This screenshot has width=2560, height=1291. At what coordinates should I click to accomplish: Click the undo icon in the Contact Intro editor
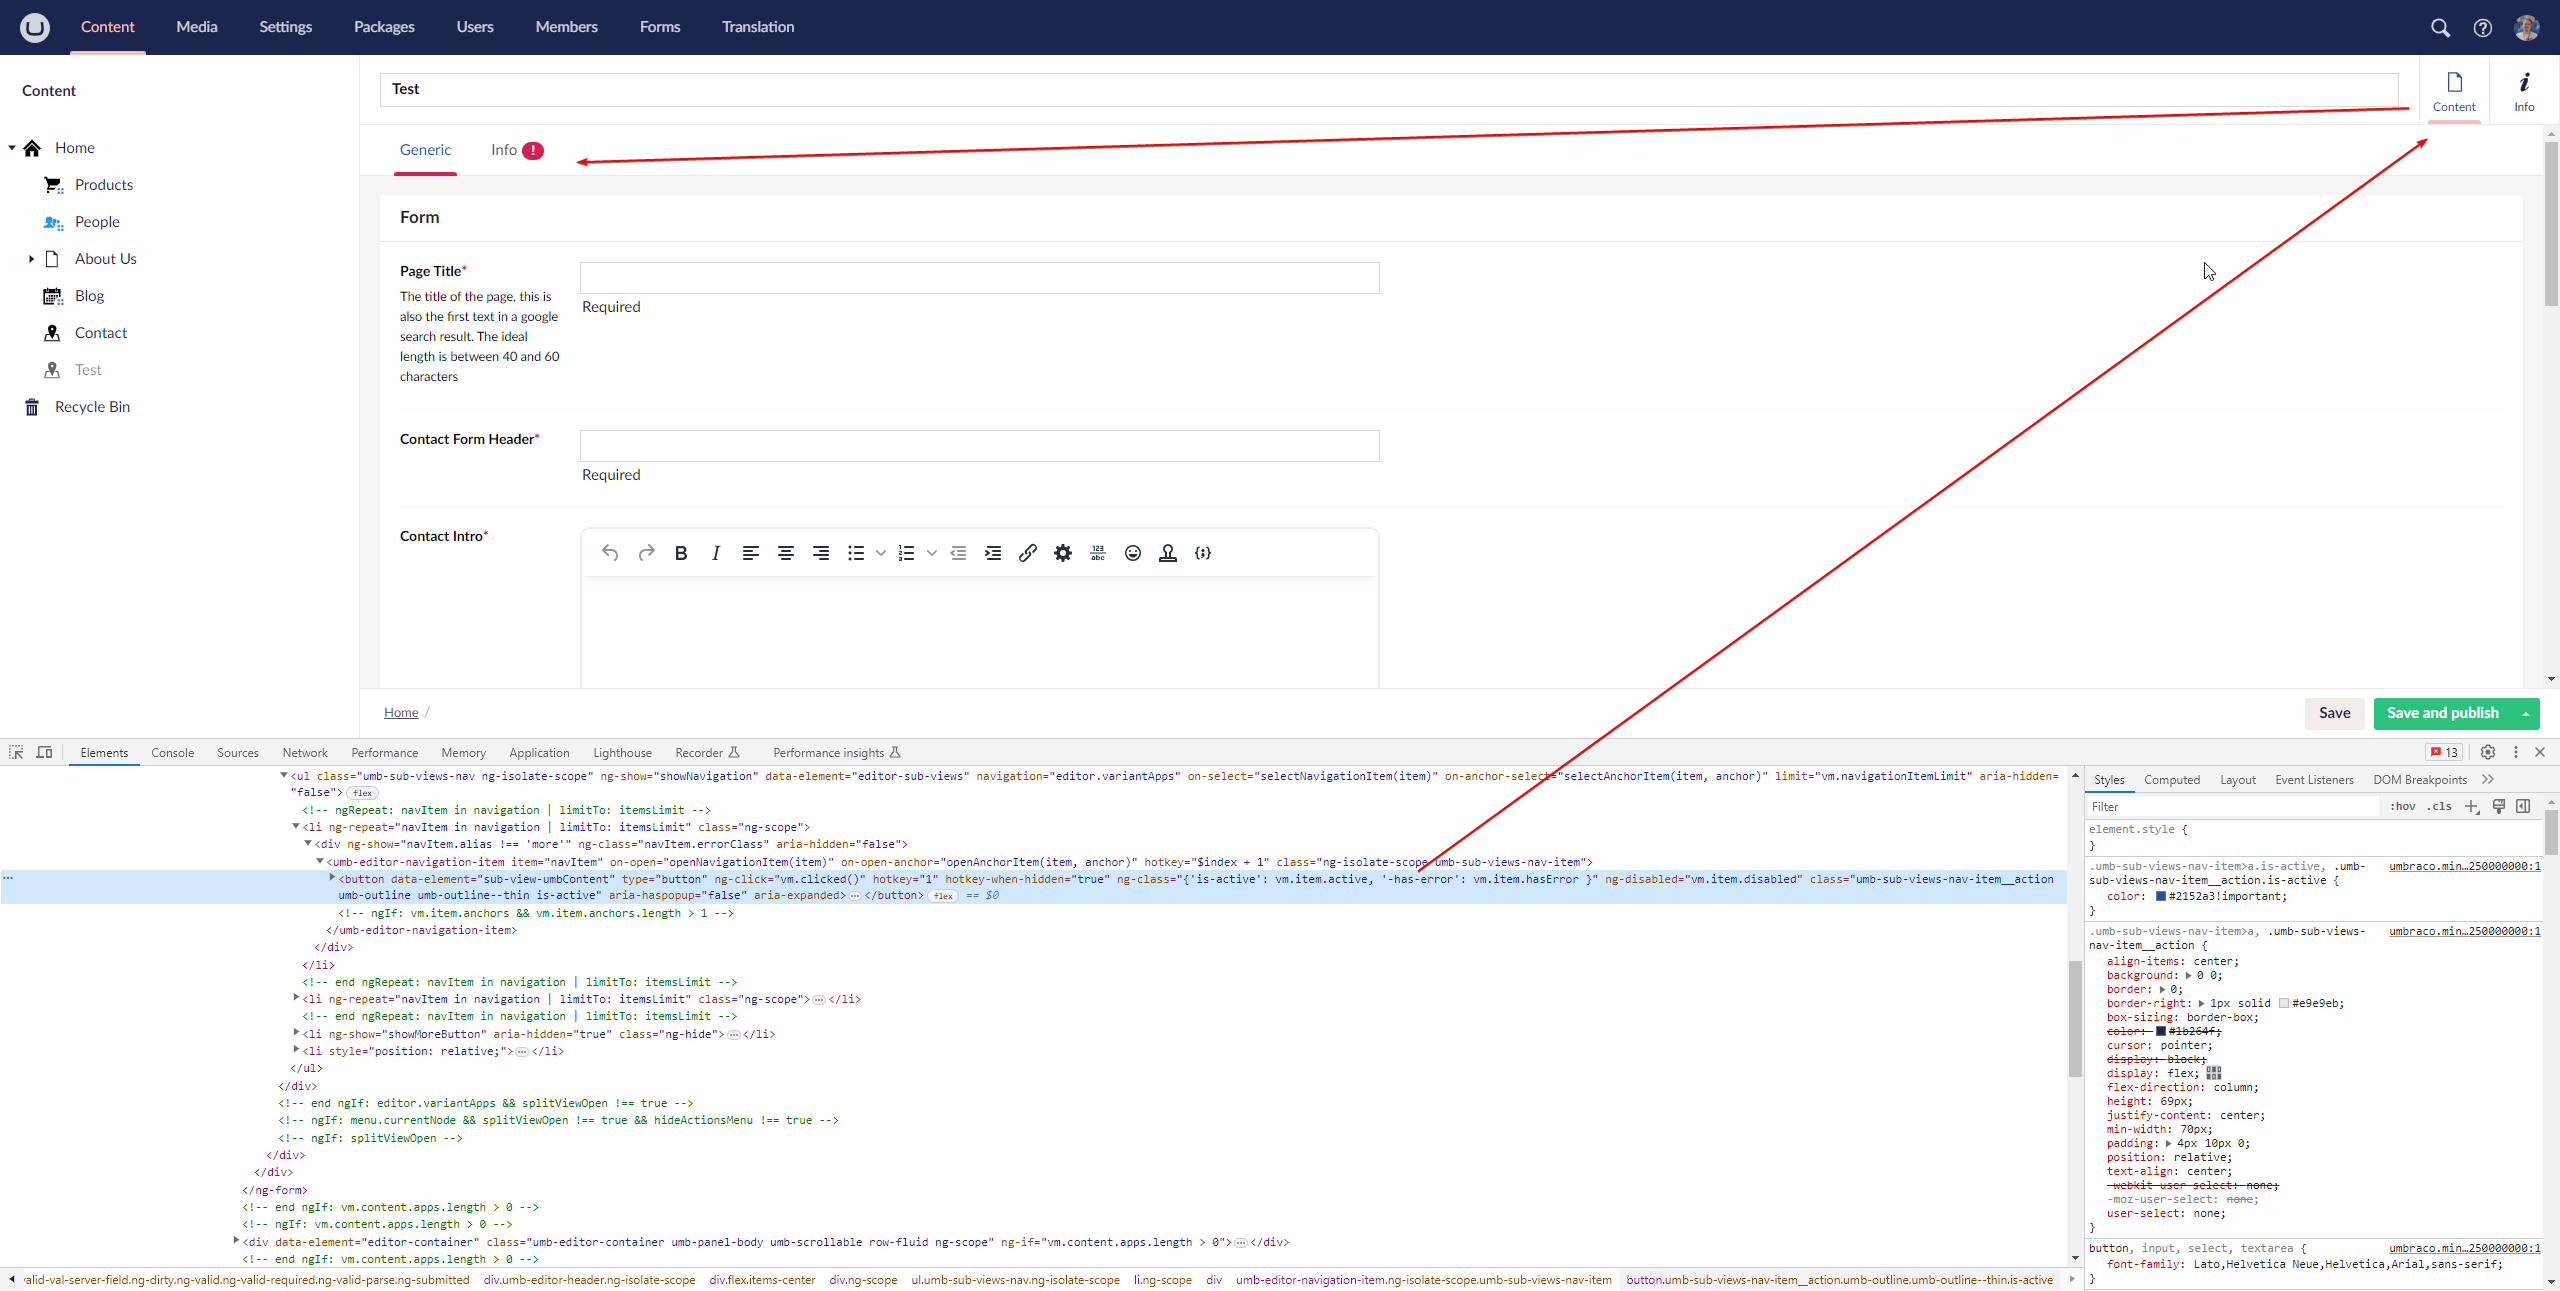609,552
